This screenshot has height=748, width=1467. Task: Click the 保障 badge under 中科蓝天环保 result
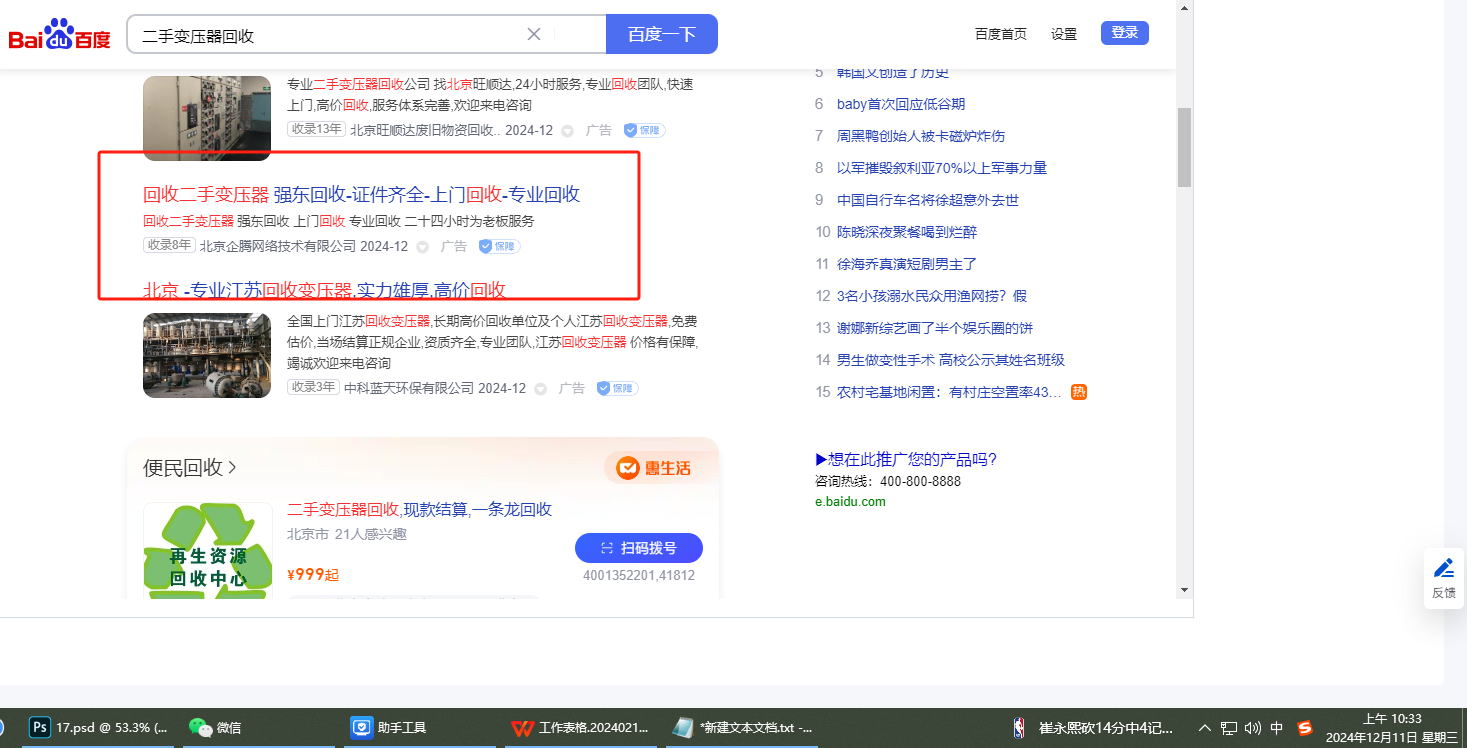(x=617, y=388)
